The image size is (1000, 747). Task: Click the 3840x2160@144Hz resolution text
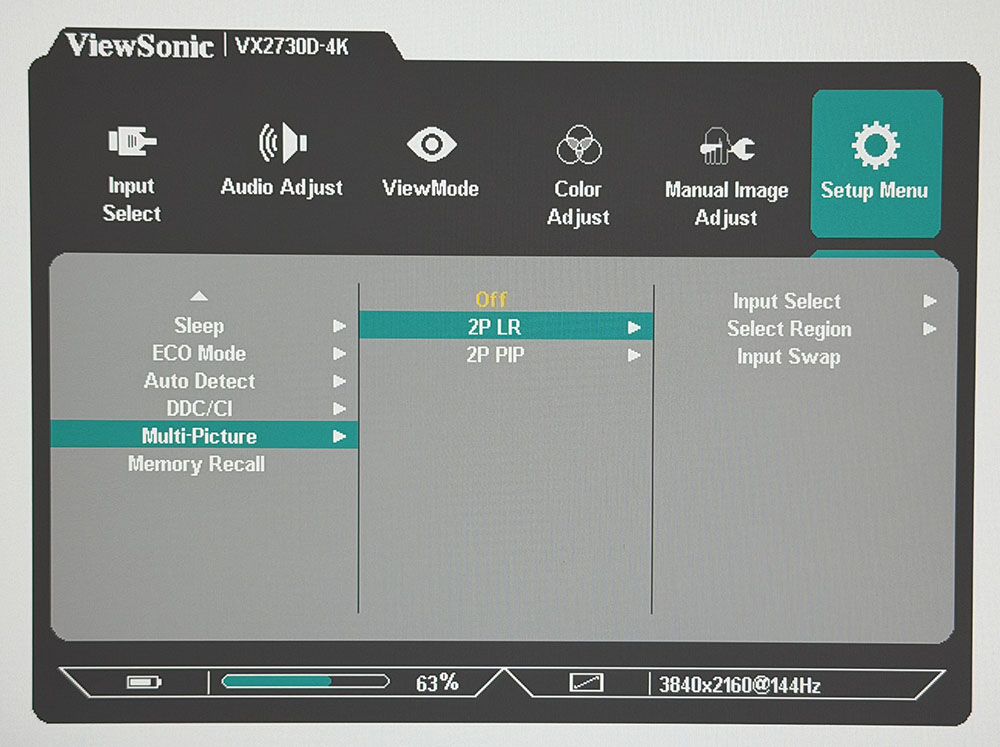[x=739, y=685]
